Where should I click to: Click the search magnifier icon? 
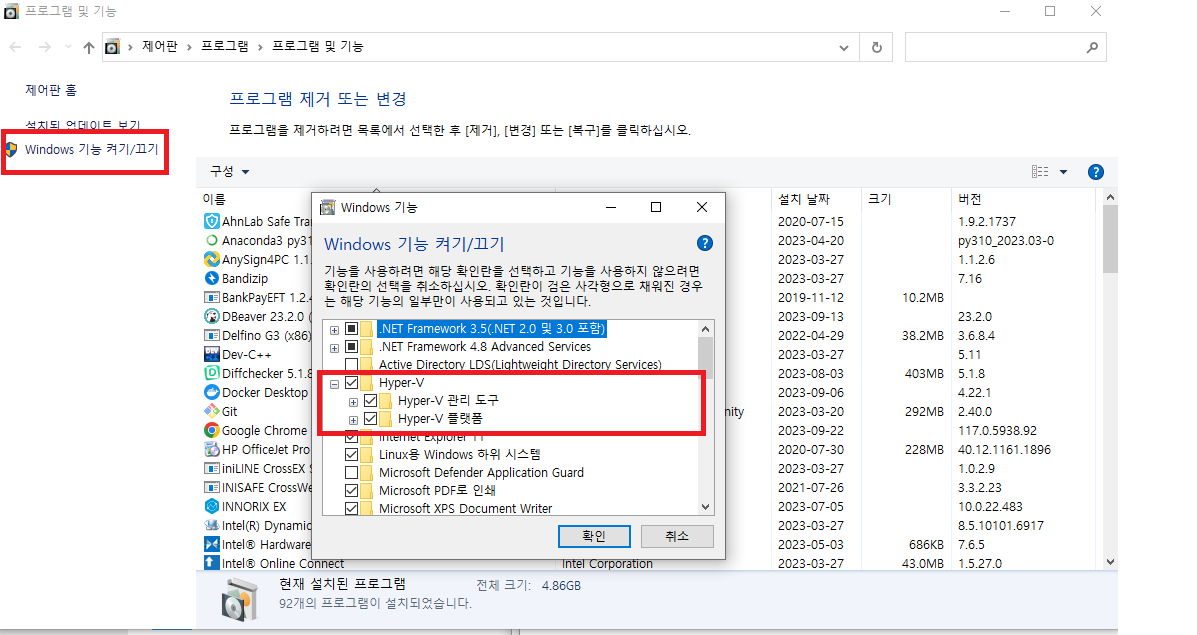(1092, 47)
